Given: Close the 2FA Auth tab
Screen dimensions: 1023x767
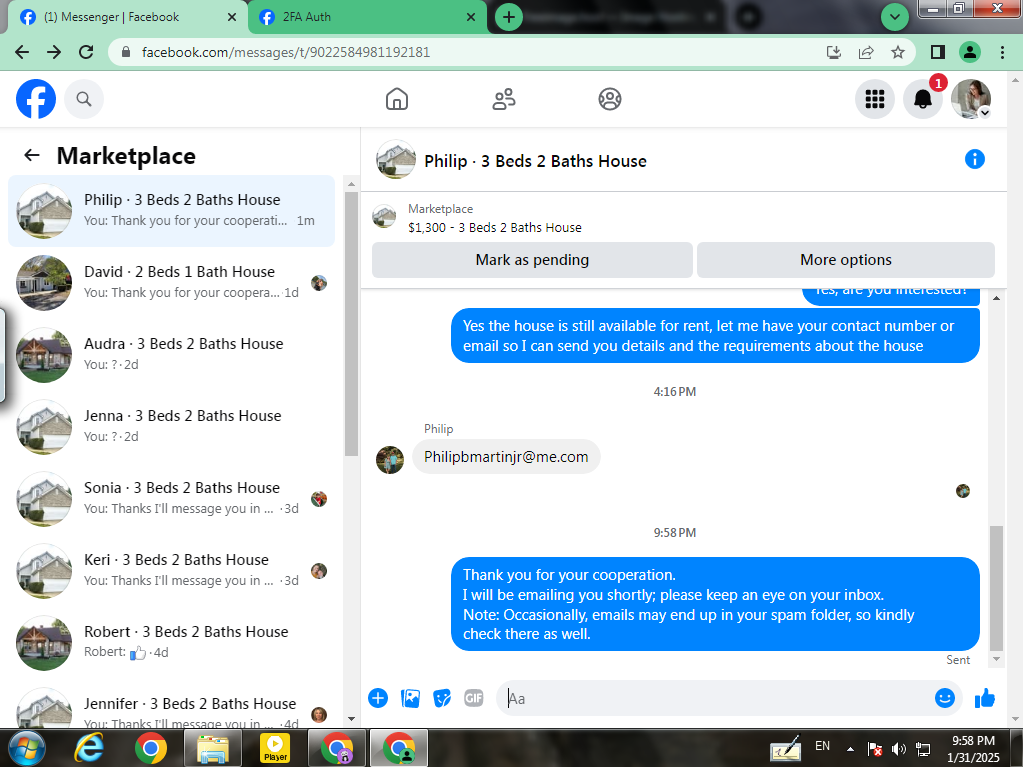Looking at the screenshot, I should tap(471, 17).
